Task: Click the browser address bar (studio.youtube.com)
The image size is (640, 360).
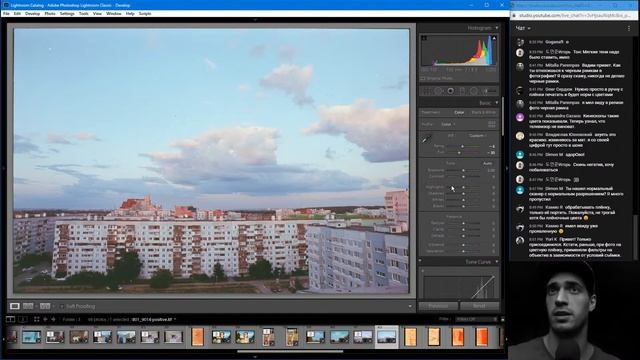Action: [x=573, y=15]
